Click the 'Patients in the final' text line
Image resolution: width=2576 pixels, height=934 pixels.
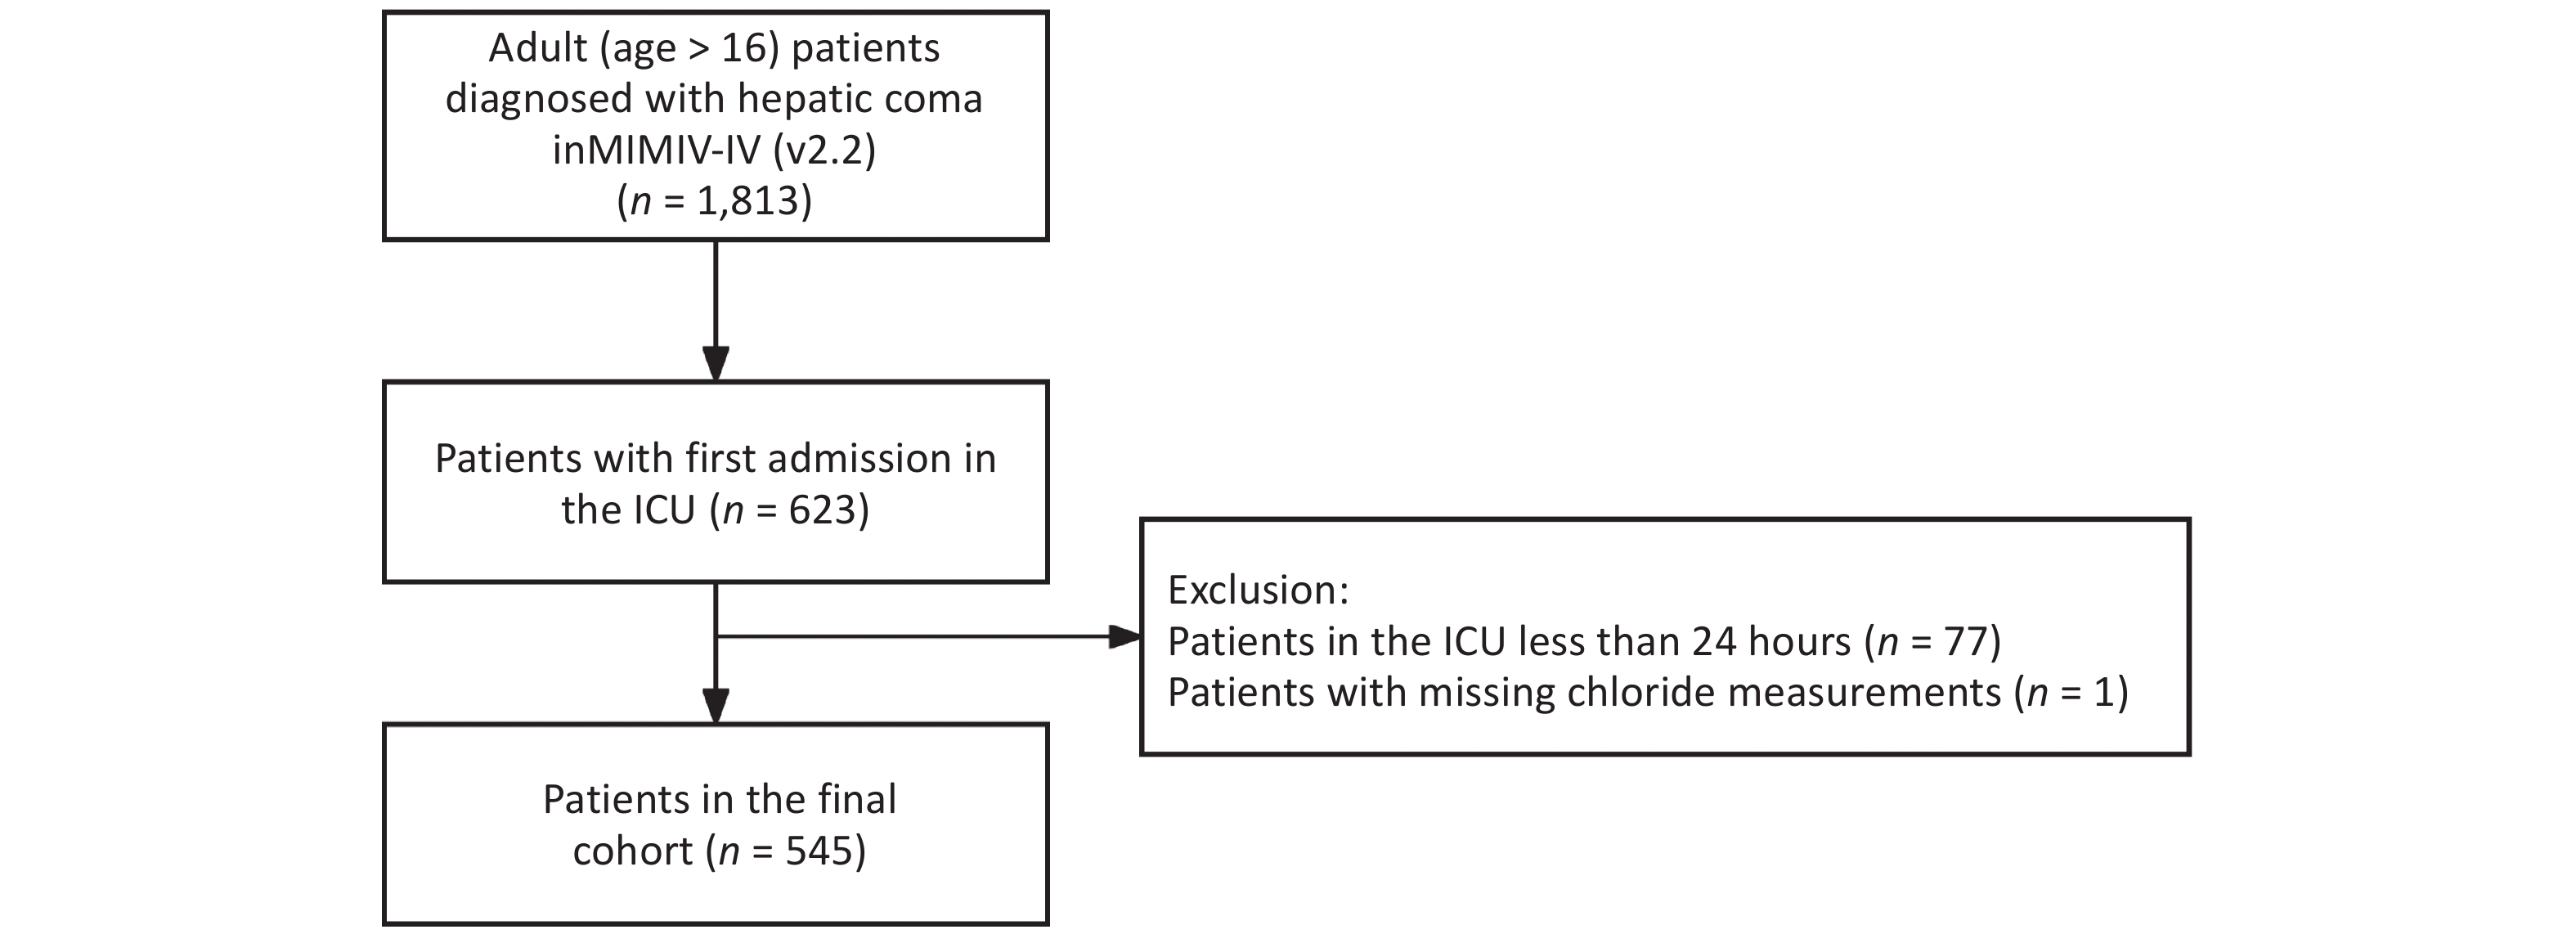click(719, 799)
